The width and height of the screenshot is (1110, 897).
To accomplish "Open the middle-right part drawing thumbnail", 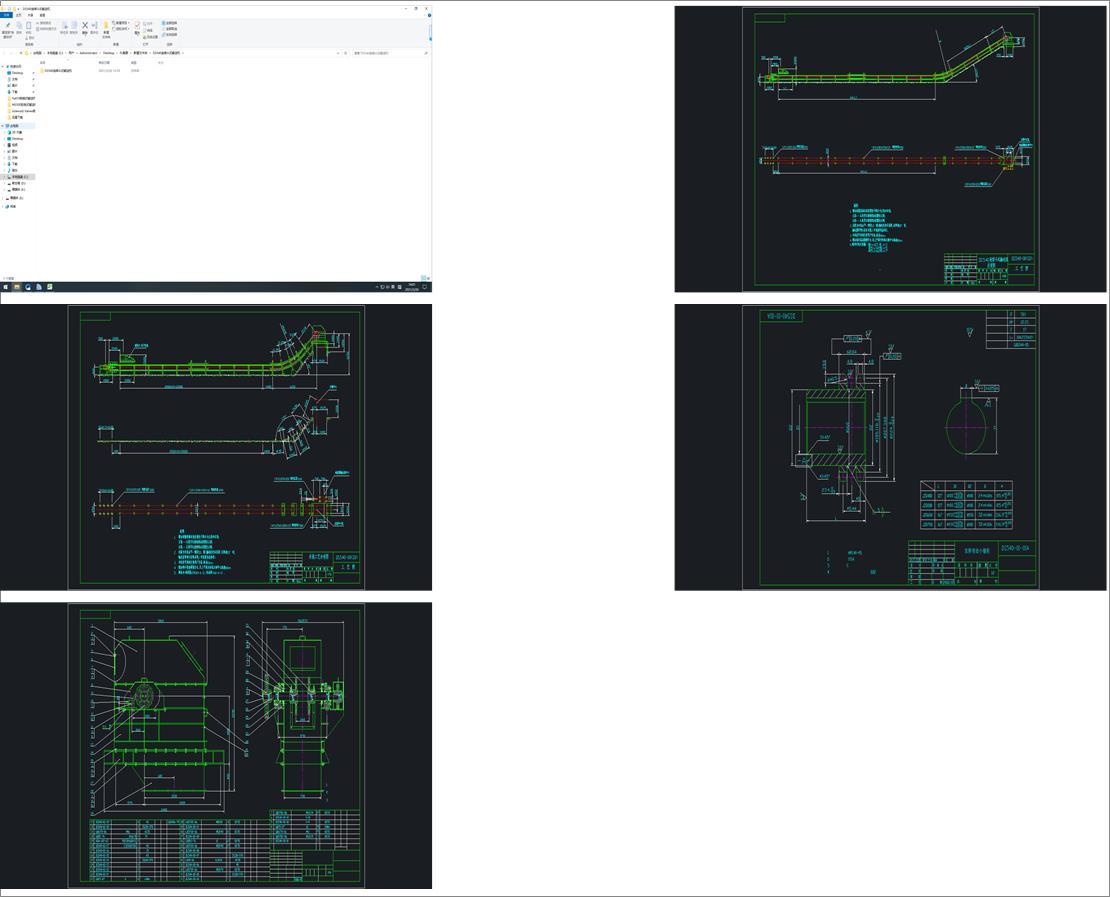I will pos(890,447).
